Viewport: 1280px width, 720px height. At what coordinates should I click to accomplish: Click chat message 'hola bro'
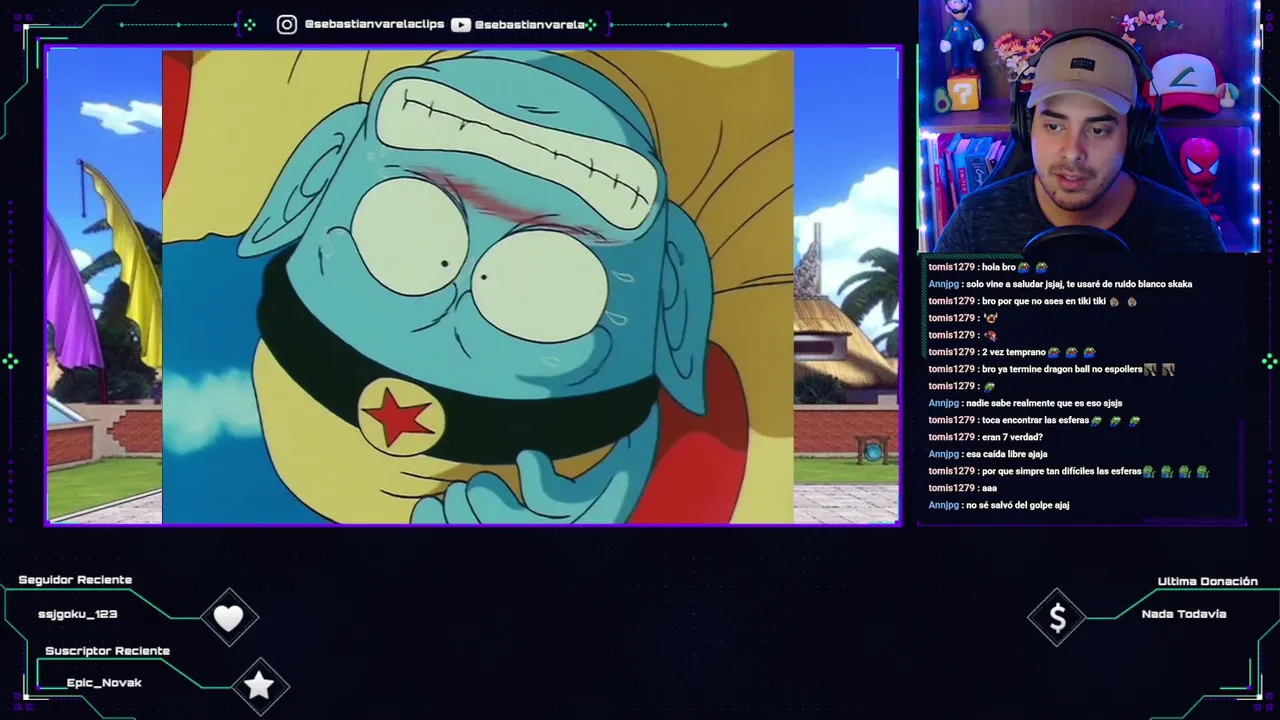988,267
